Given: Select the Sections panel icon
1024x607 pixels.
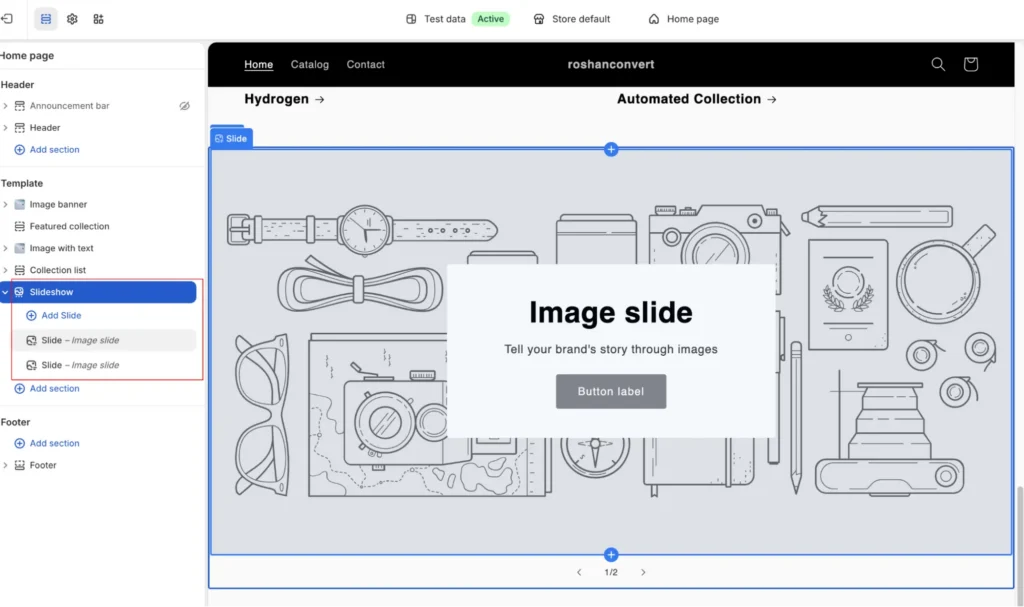Looking at the screenshot, I should (46, 19).
